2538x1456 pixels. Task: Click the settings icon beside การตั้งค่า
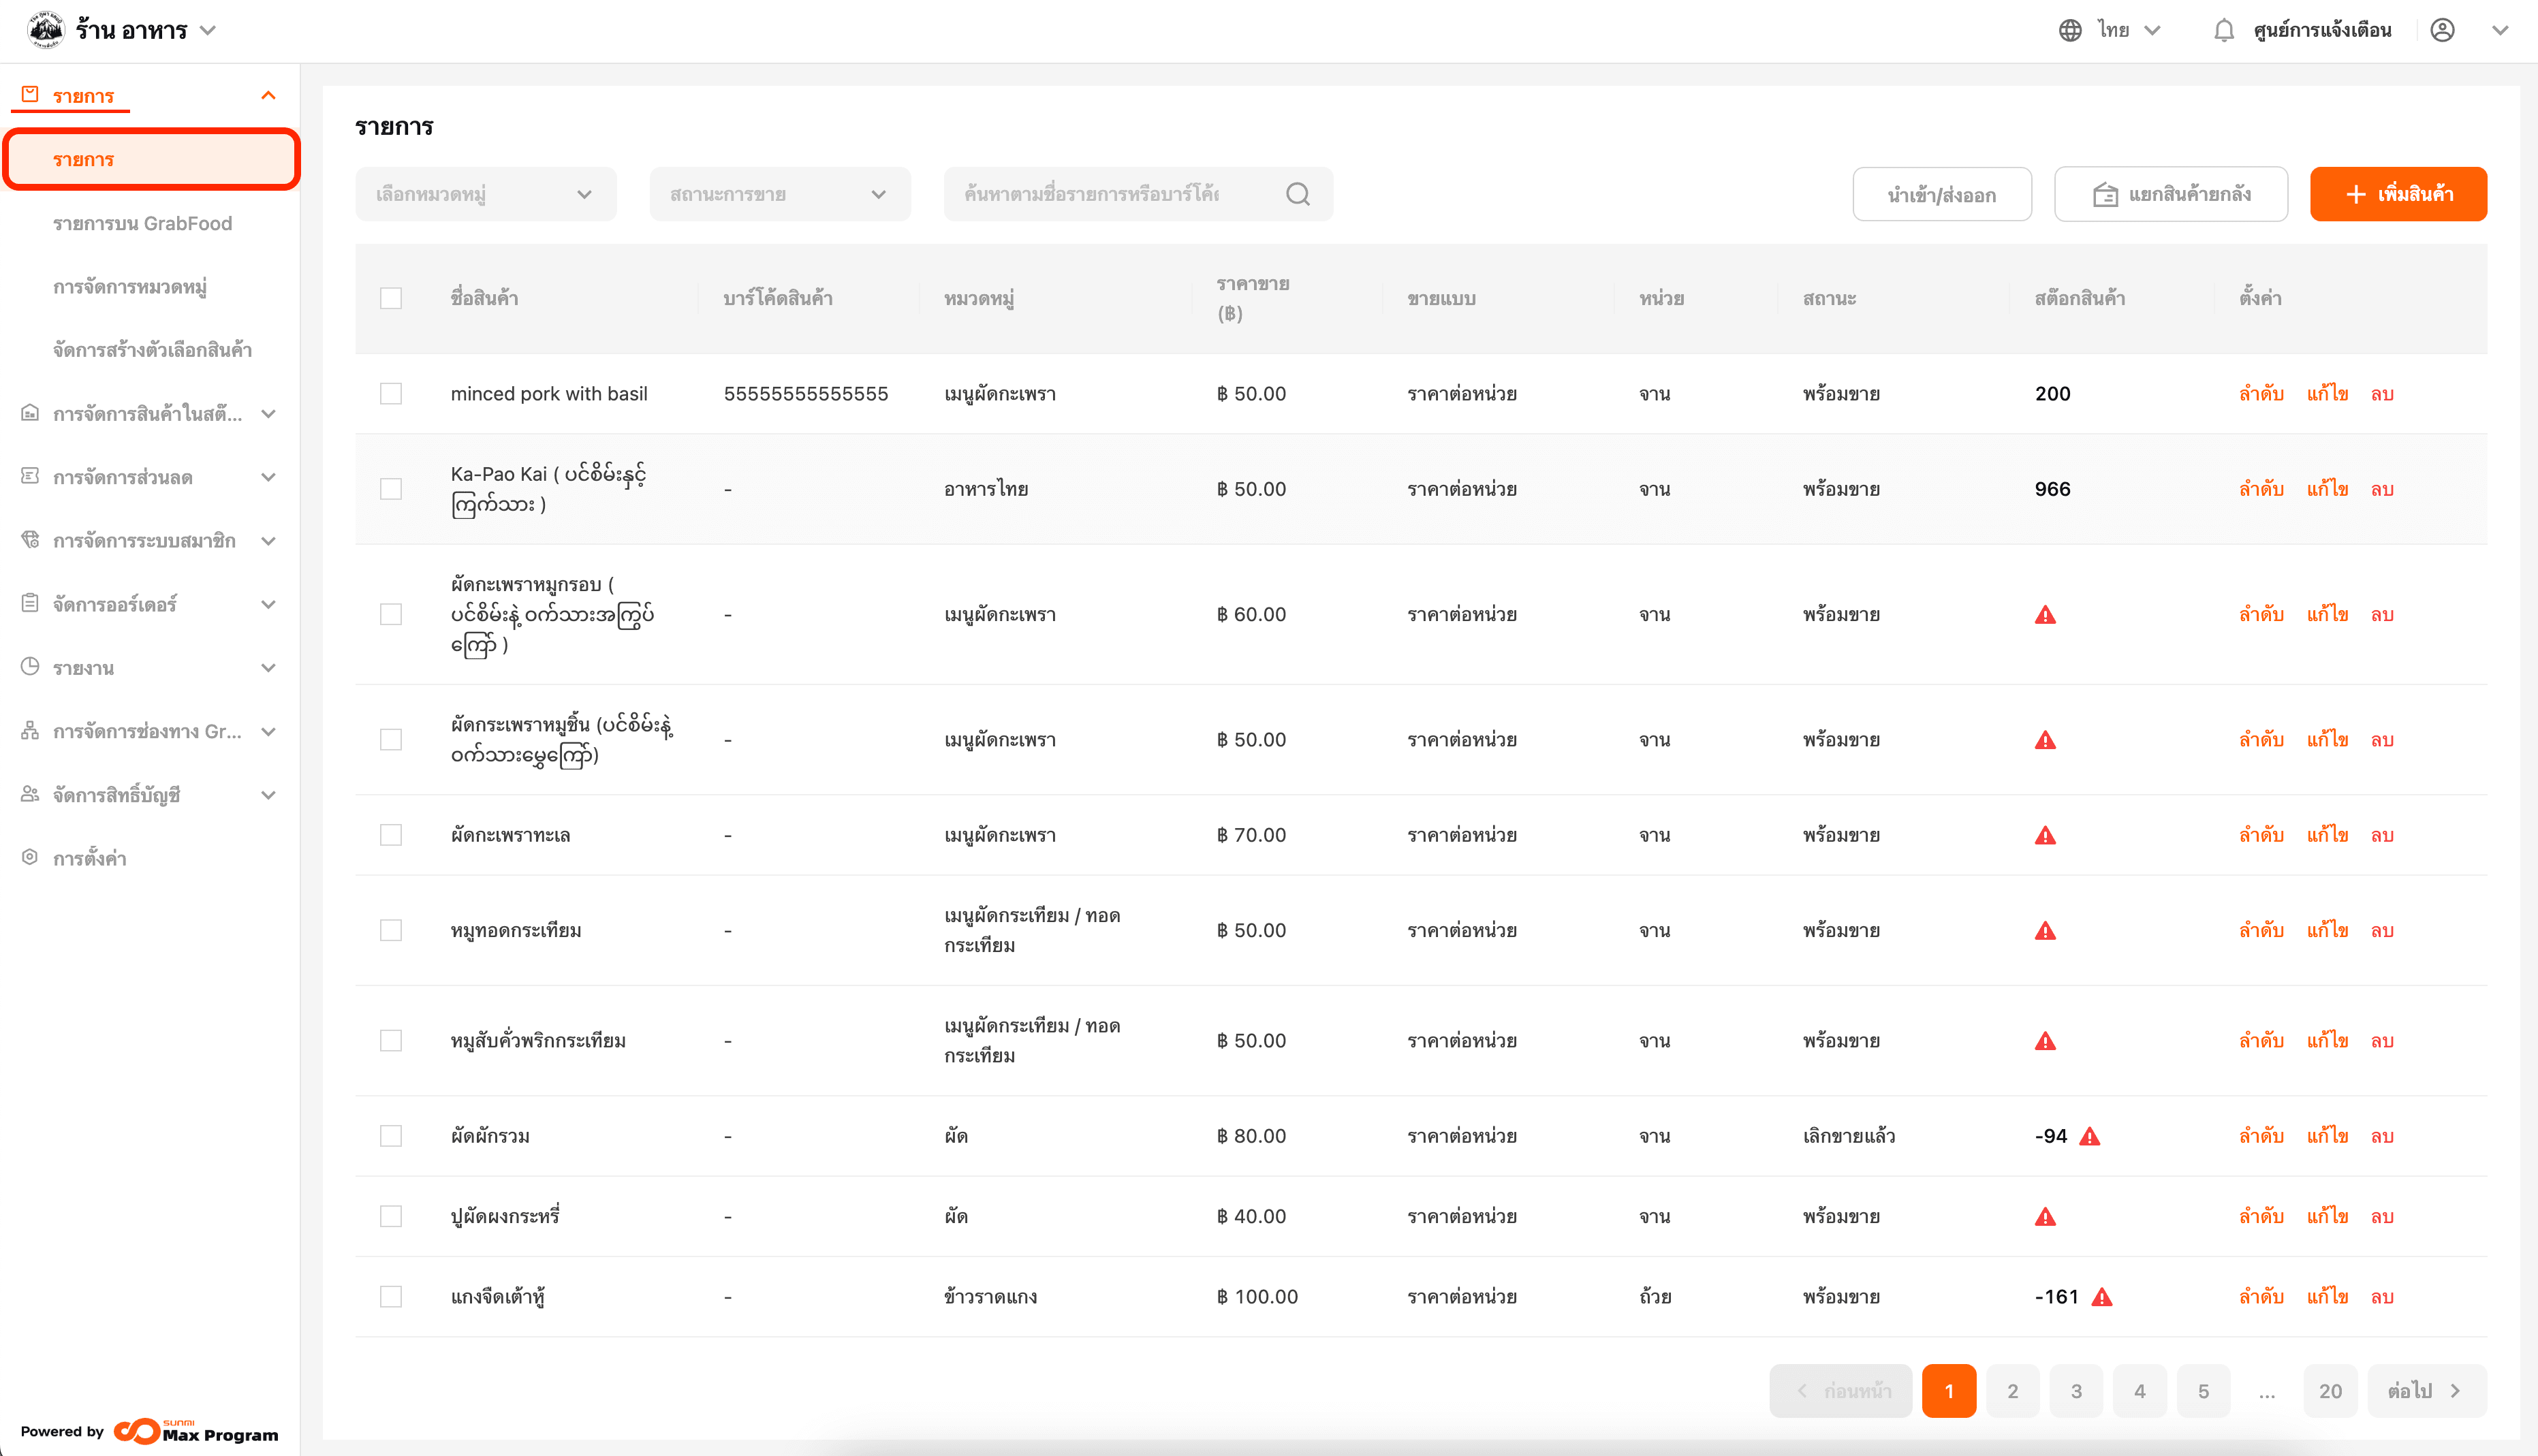point(30,858)
